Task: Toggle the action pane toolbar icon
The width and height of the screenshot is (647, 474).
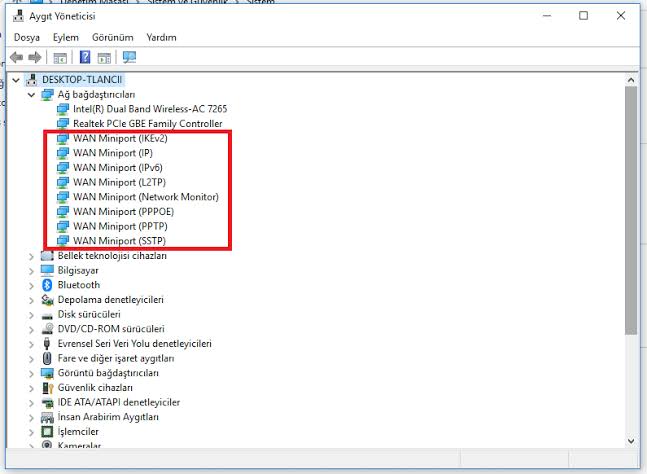Action: point(104,58)
